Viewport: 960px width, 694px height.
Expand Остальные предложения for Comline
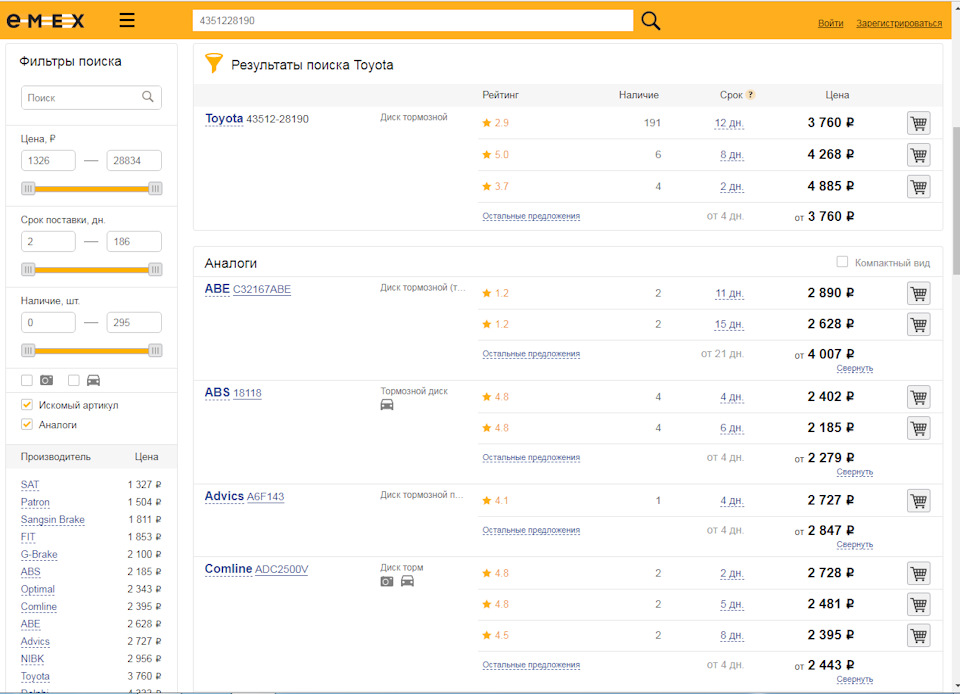coord(531,665)
